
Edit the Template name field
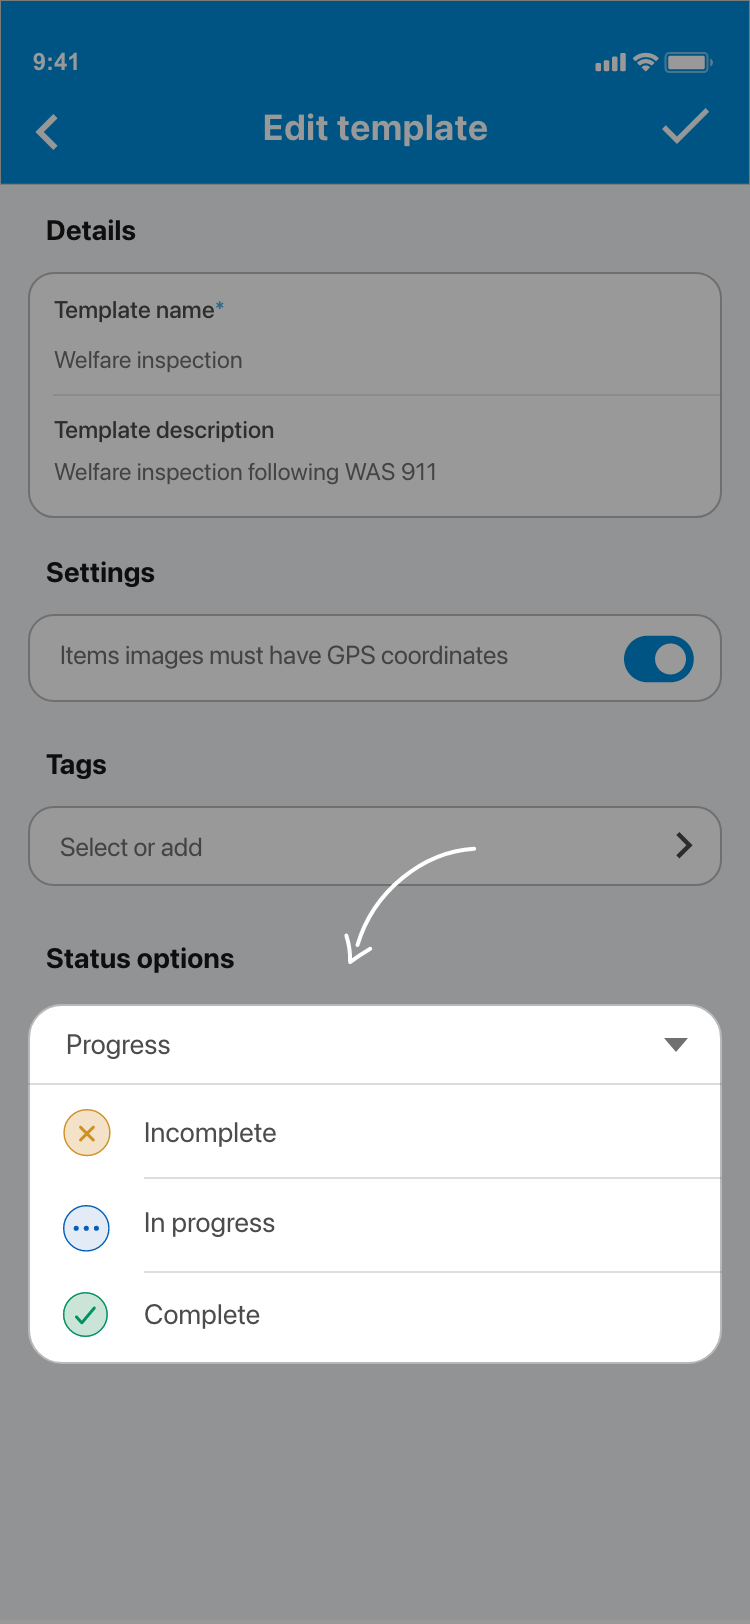pyautogui.click(x=375, y=335)
